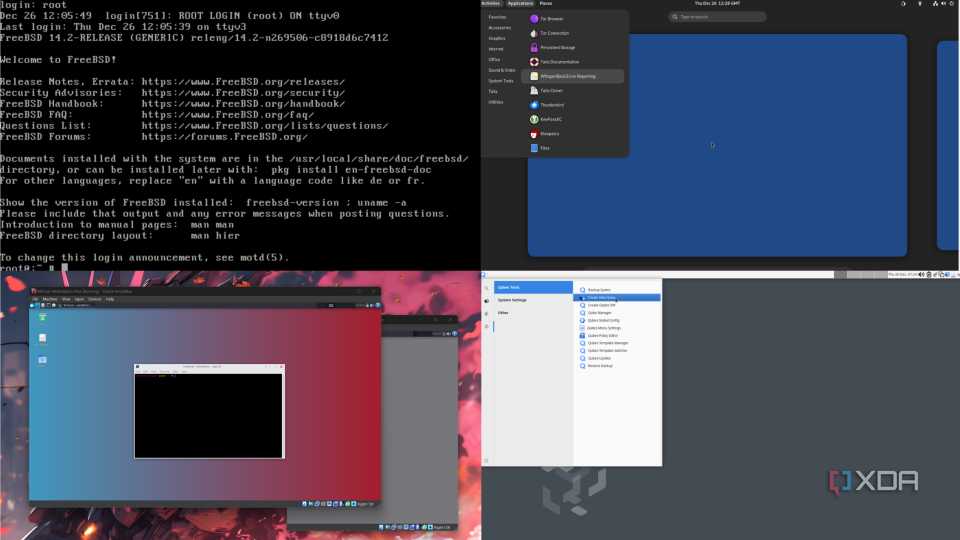Image resolution: width=960 pixels, height=540 pixels.
Task: Open the Applications menu in Tails
Action: pyautogui.click(x=520, y=4)
